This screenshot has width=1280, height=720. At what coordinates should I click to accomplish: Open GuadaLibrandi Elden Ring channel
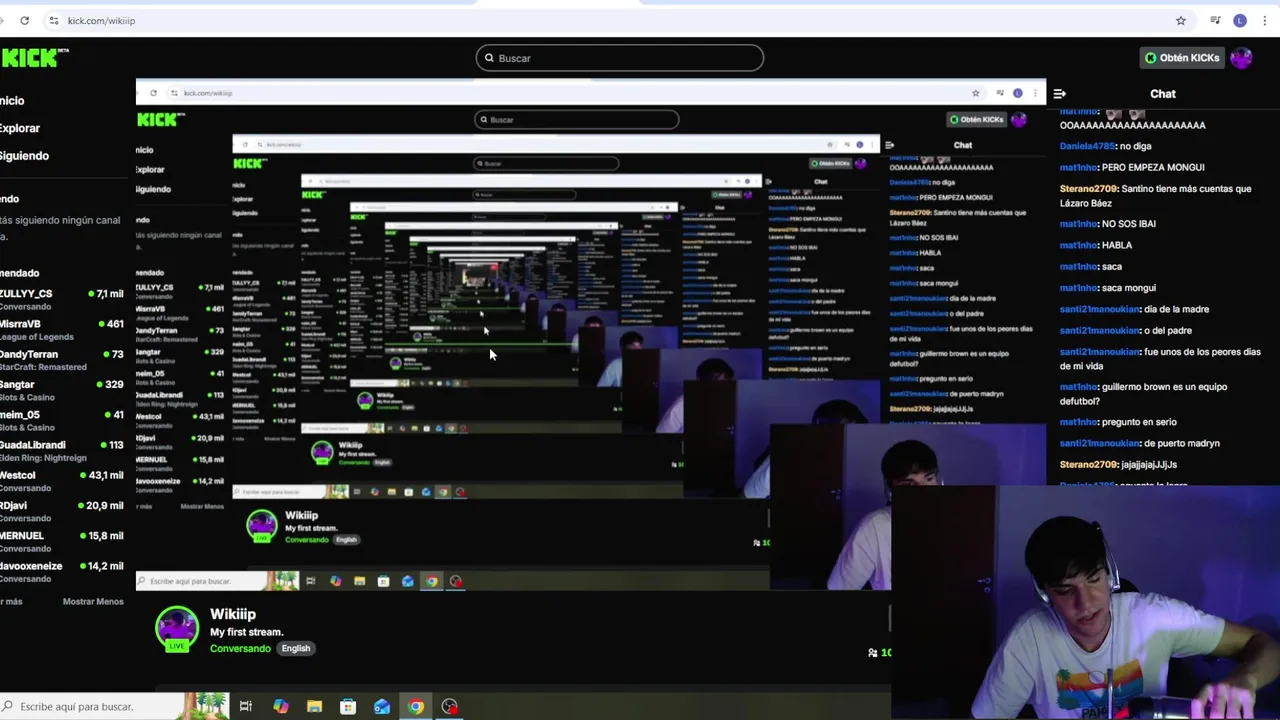point(62,450)
